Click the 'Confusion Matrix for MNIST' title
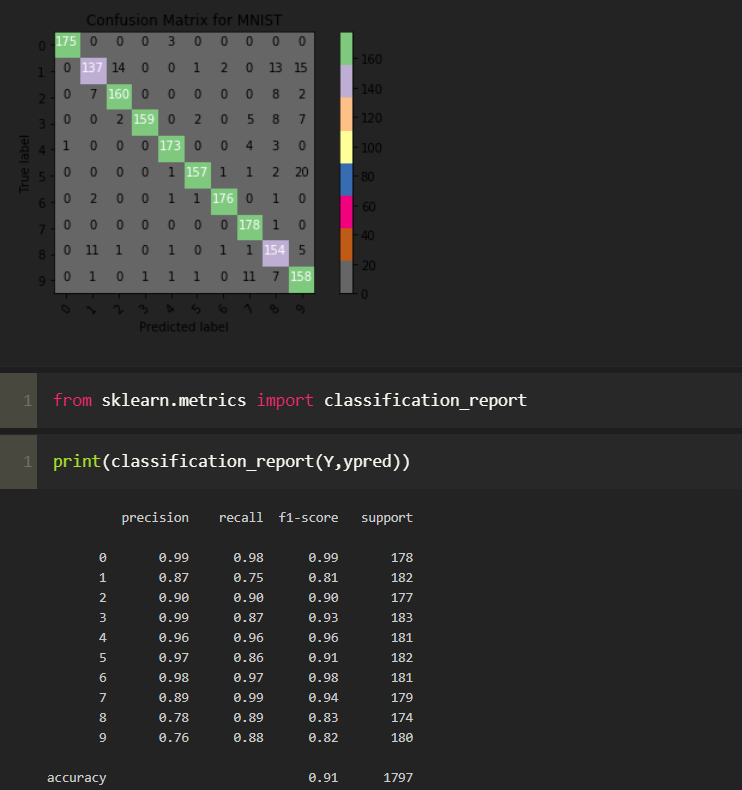 [x=184, y=20]
